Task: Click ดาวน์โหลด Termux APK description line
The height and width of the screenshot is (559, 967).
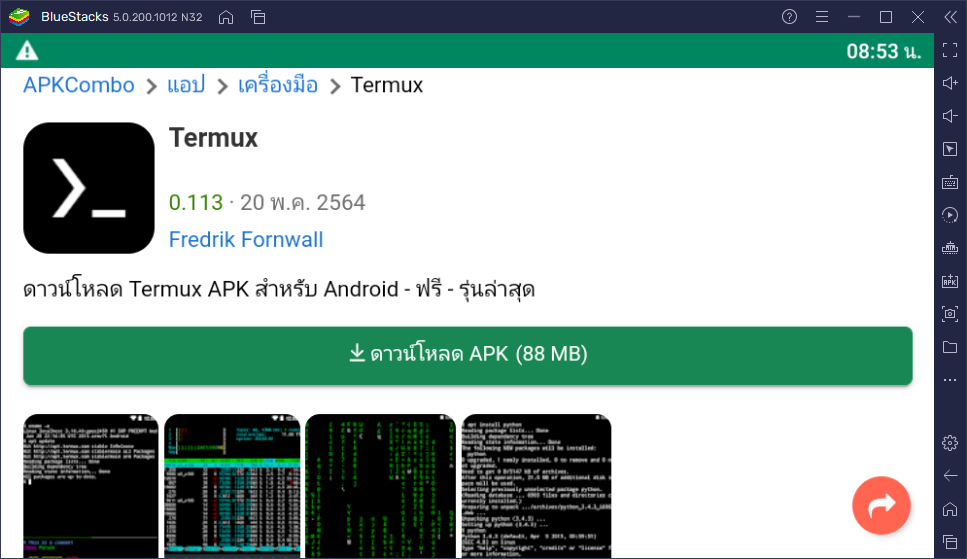Action: 279,289
